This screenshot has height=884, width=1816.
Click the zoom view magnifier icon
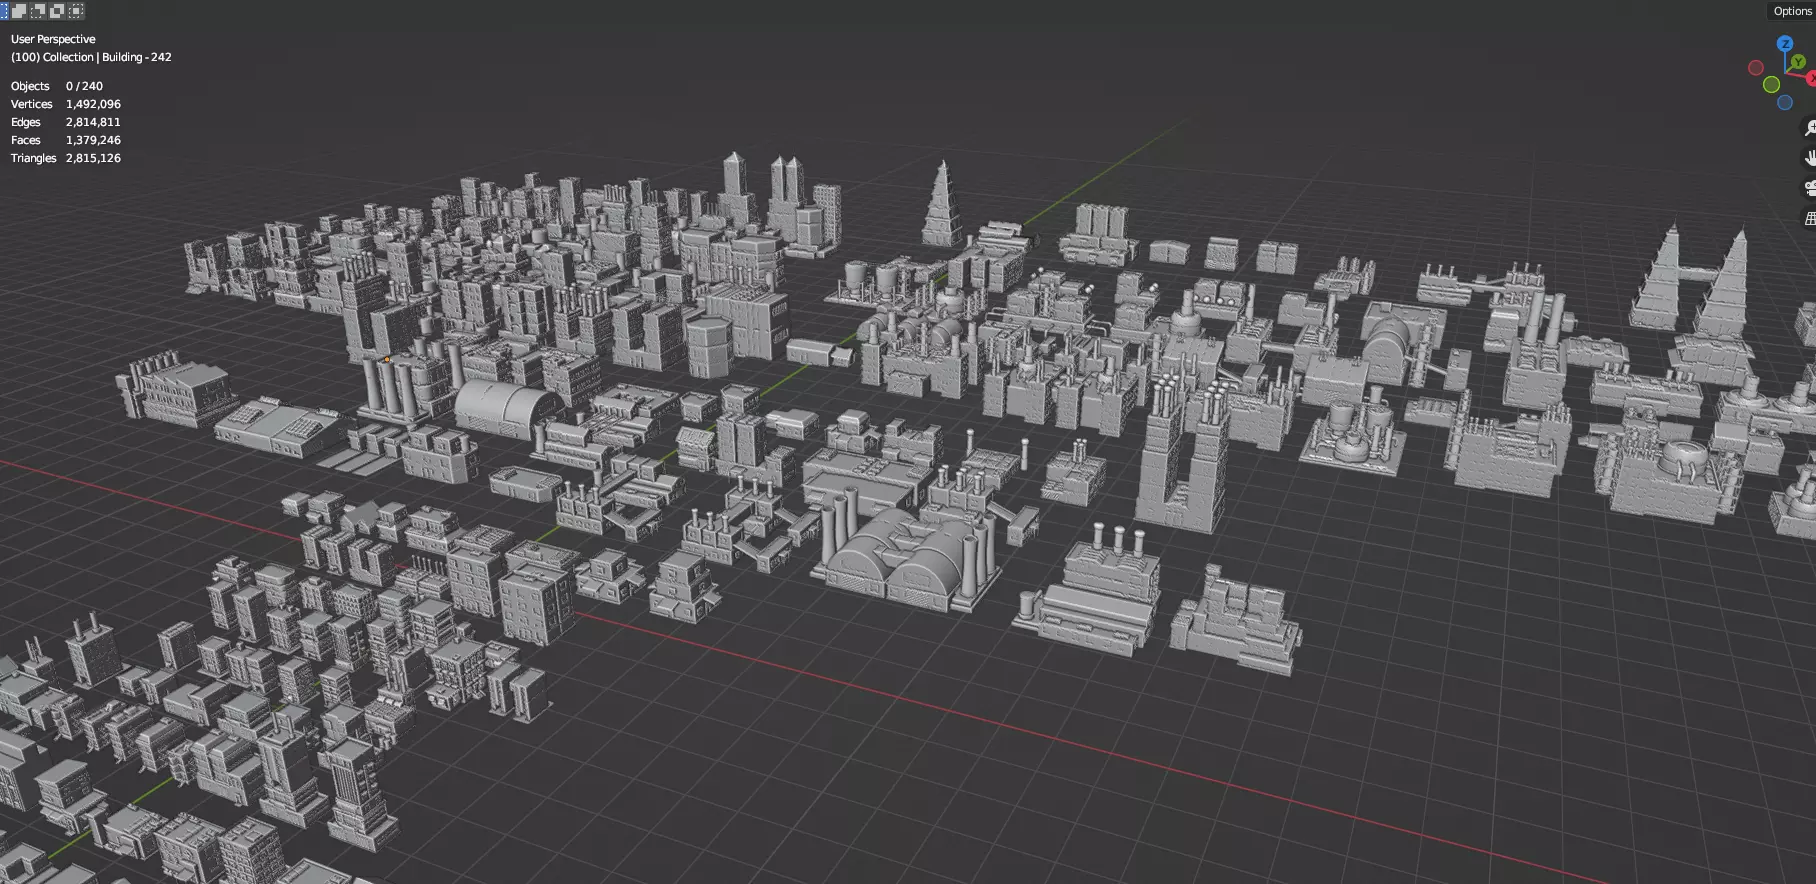tap(1809, 128)
